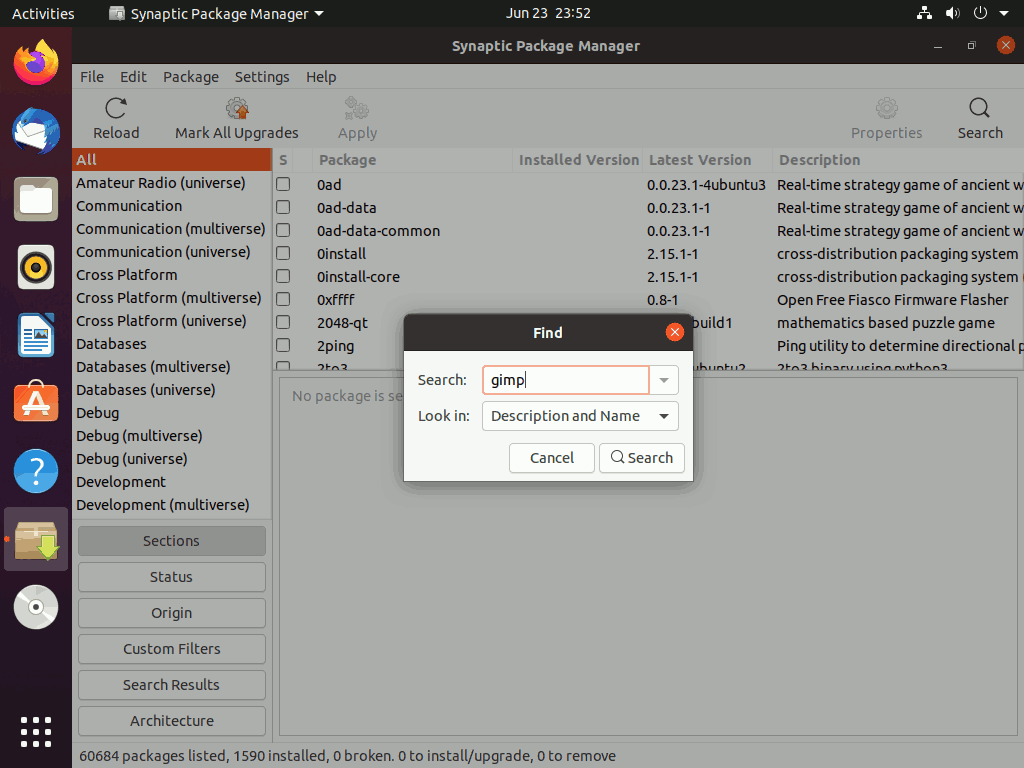Click the Mark All Upgrades icon
1024x768 pixels.
(237, 108)
